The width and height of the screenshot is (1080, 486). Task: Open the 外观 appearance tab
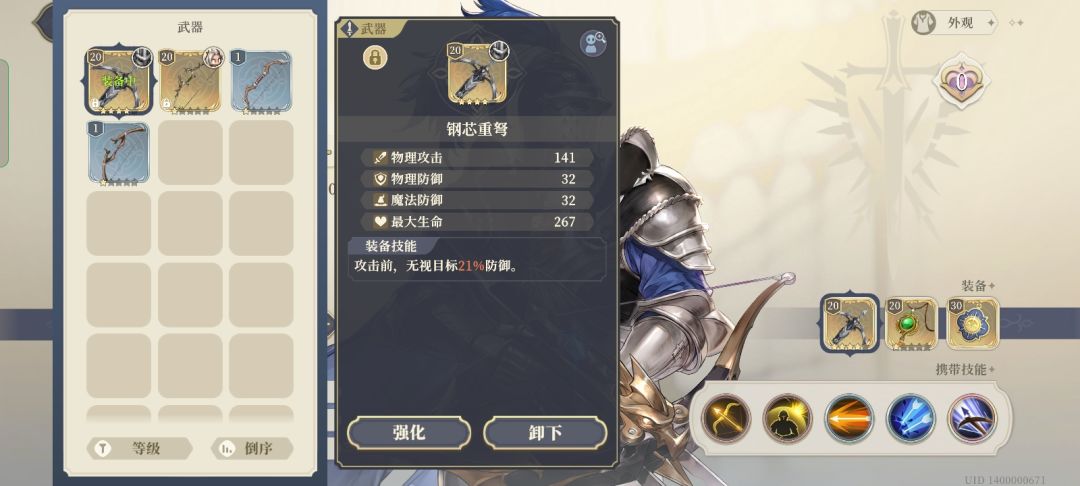click(954, 23)
